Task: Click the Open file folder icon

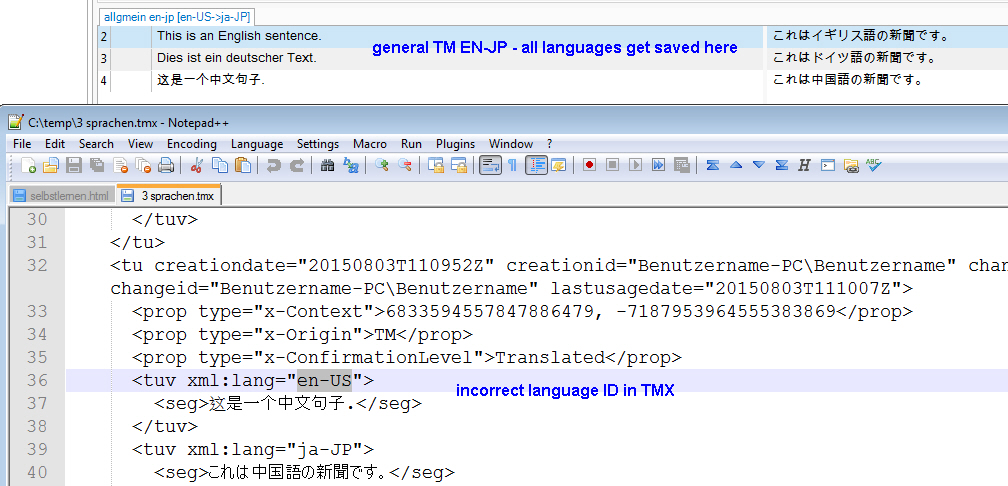Action: tap(51, 166)
